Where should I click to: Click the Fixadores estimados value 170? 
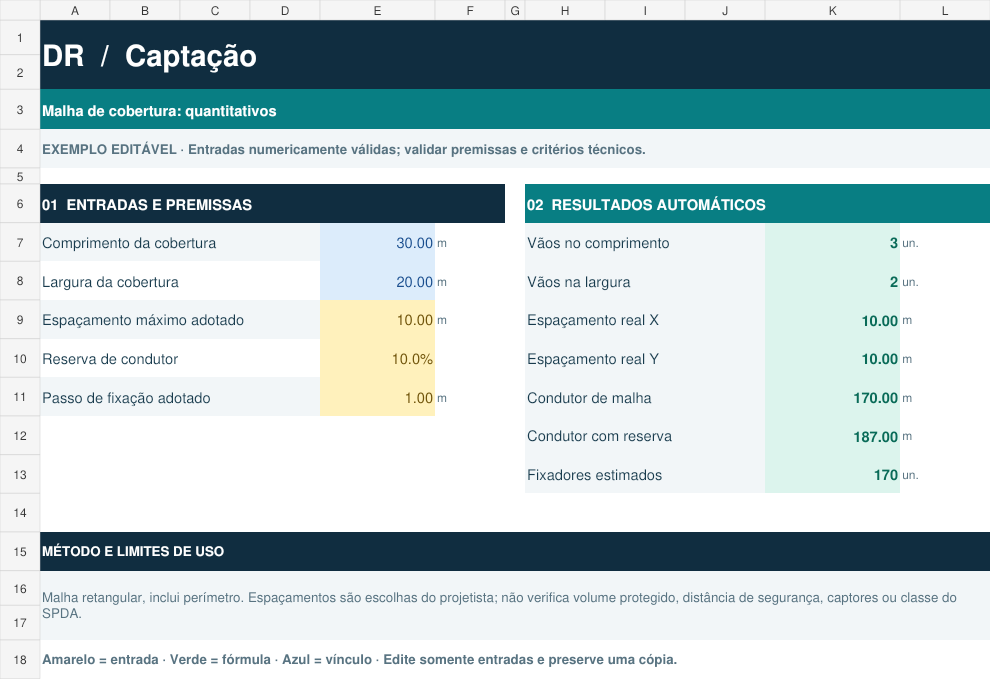tap(832, 475)
